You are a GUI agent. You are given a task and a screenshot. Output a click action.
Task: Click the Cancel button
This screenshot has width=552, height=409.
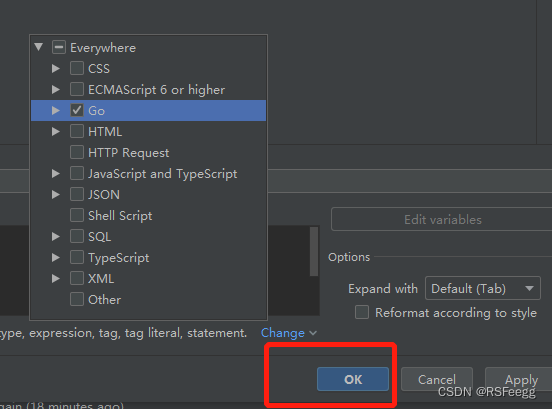click(437, 379)
